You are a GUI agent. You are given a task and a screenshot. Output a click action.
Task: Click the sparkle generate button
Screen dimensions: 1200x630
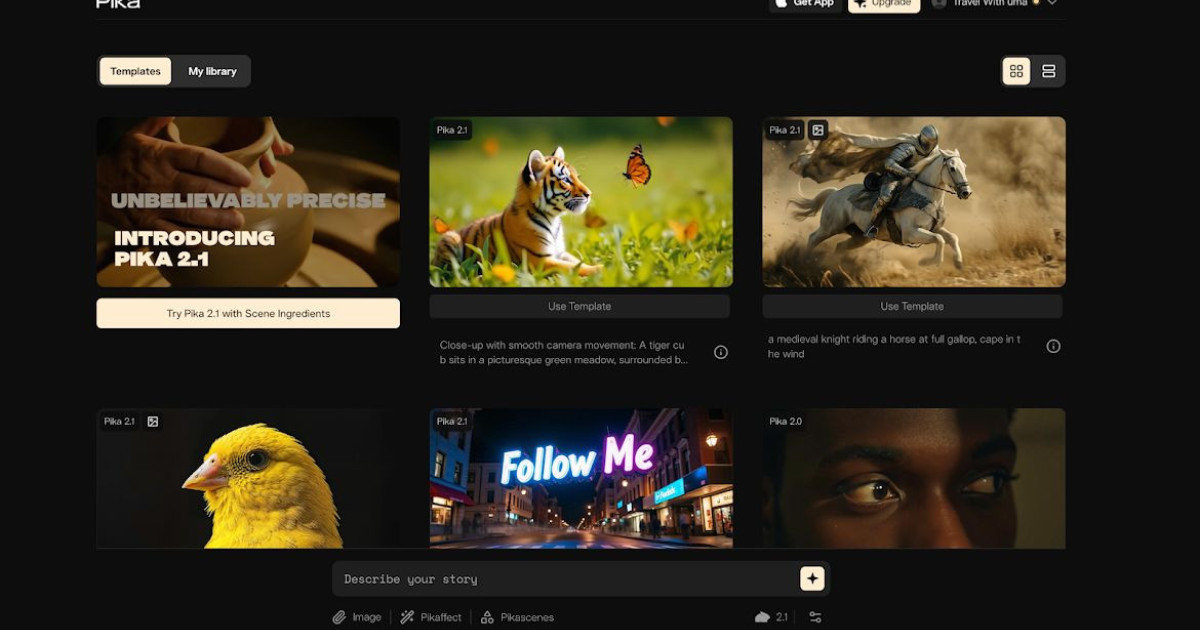pos(812,578)
